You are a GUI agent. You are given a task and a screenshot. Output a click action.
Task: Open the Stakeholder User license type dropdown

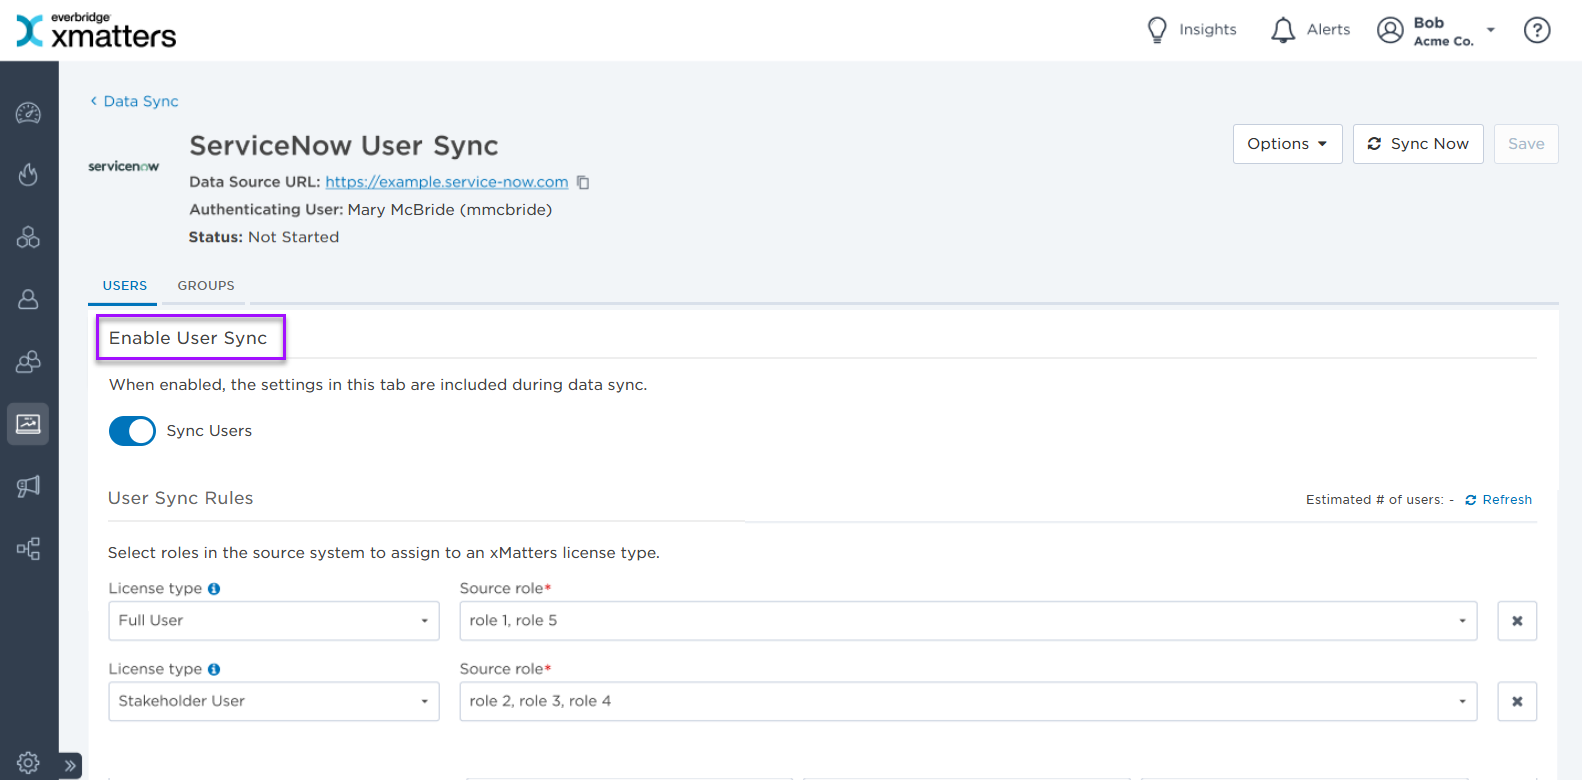click(x=273, y=701)
